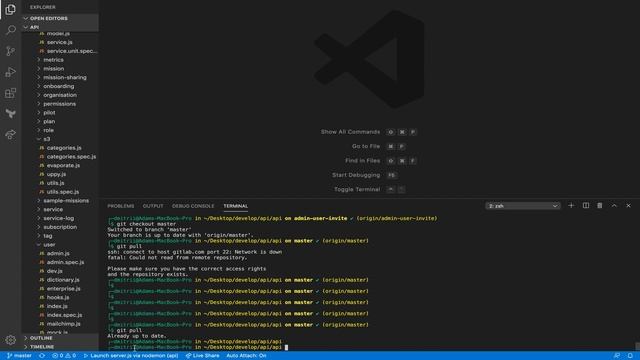Screen dimensions: 640x360
Task: Collapse the OPEN EDITORS section
Action: point(60,18)
